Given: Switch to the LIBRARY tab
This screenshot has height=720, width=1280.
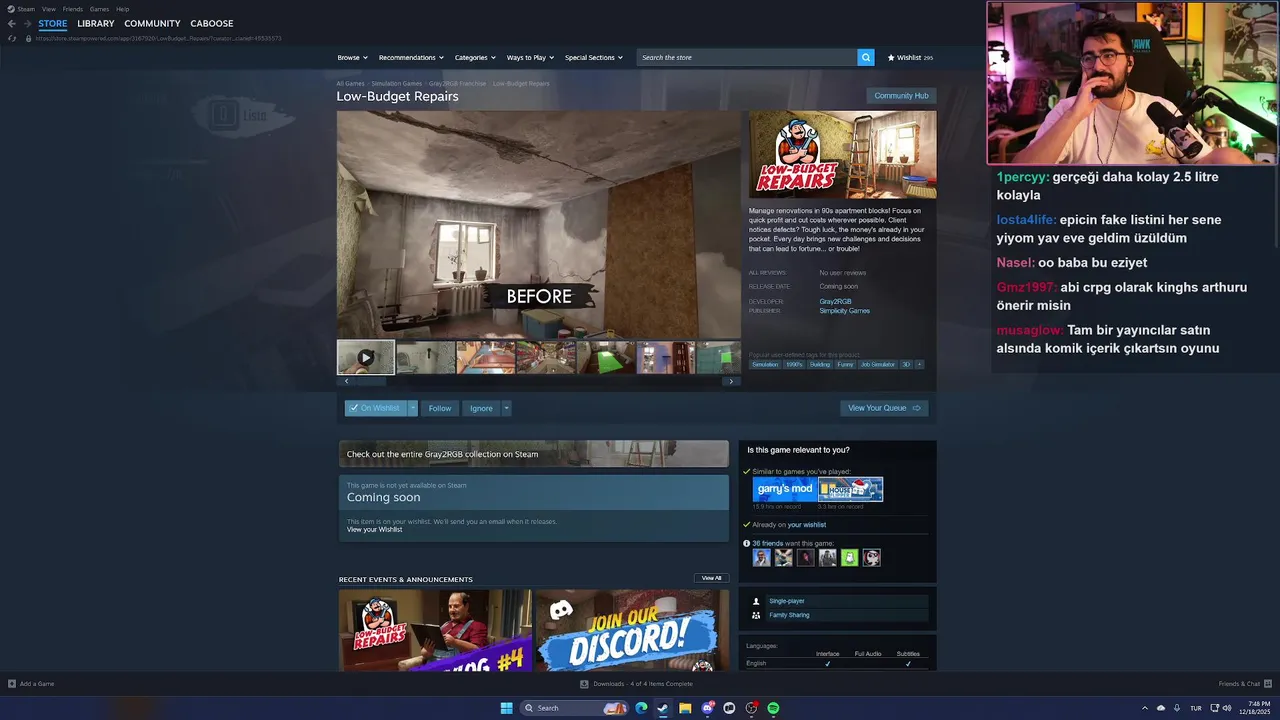Looking at the screenshot, I should click(96, 23).
